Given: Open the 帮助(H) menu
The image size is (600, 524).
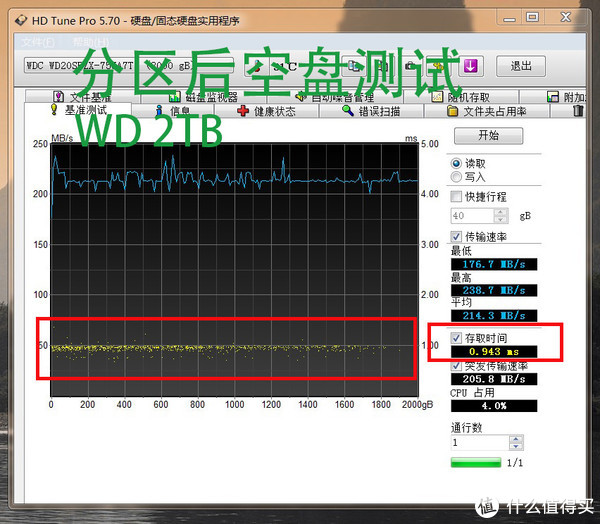Looking at the screenshot, I should click(x=91, y=42).
